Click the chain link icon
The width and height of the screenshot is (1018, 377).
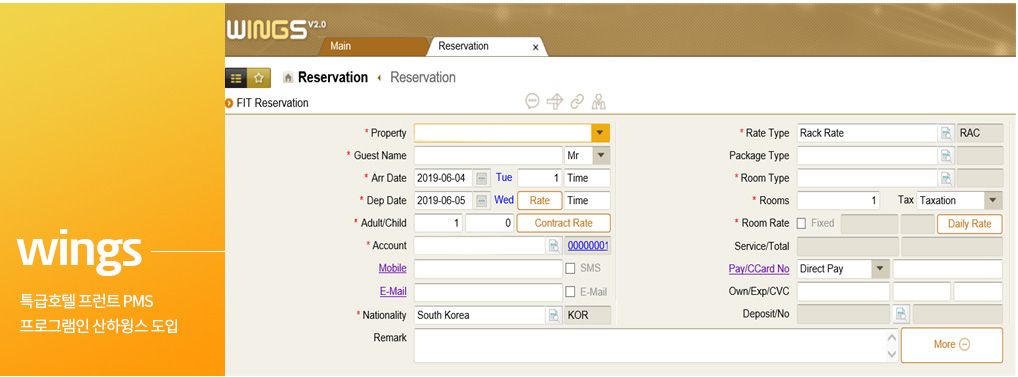577,101
